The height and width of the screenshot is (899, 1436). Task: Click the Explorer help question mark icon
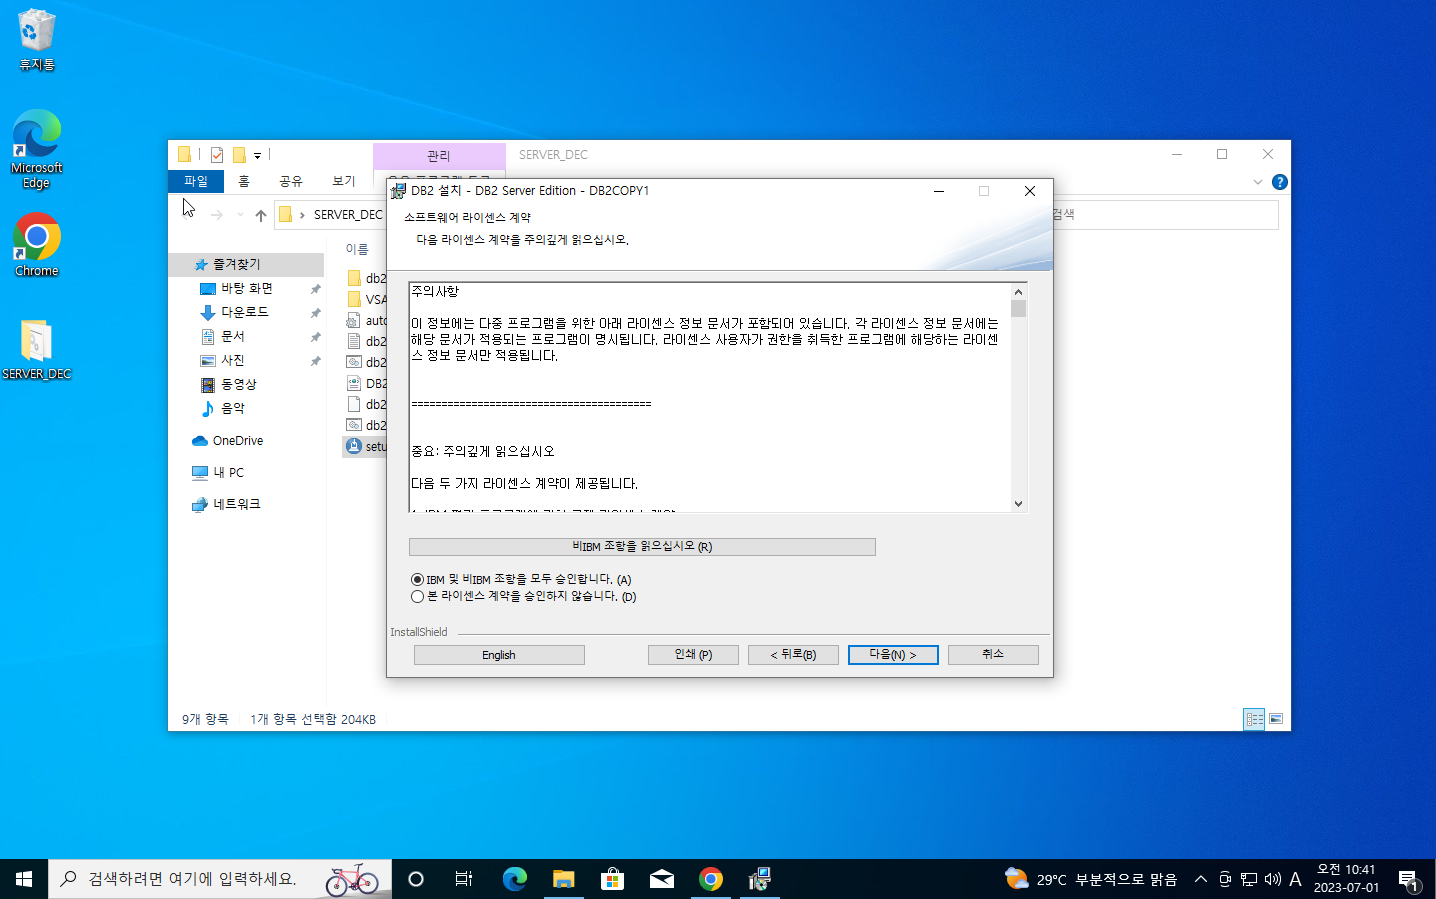tap(1279, 182)
